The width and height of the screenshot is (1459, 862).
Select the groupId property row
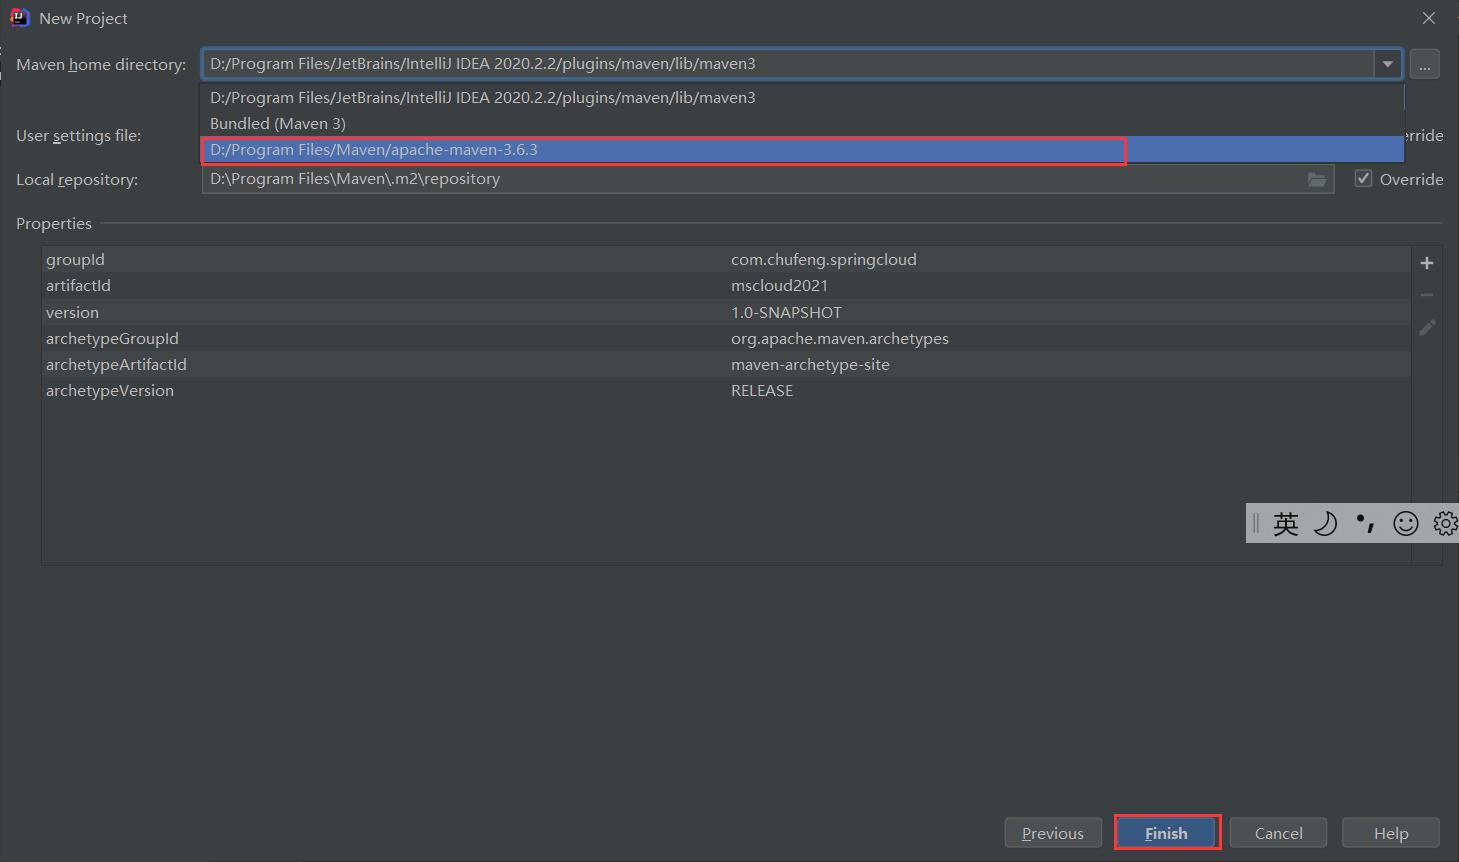pos(726,259)
